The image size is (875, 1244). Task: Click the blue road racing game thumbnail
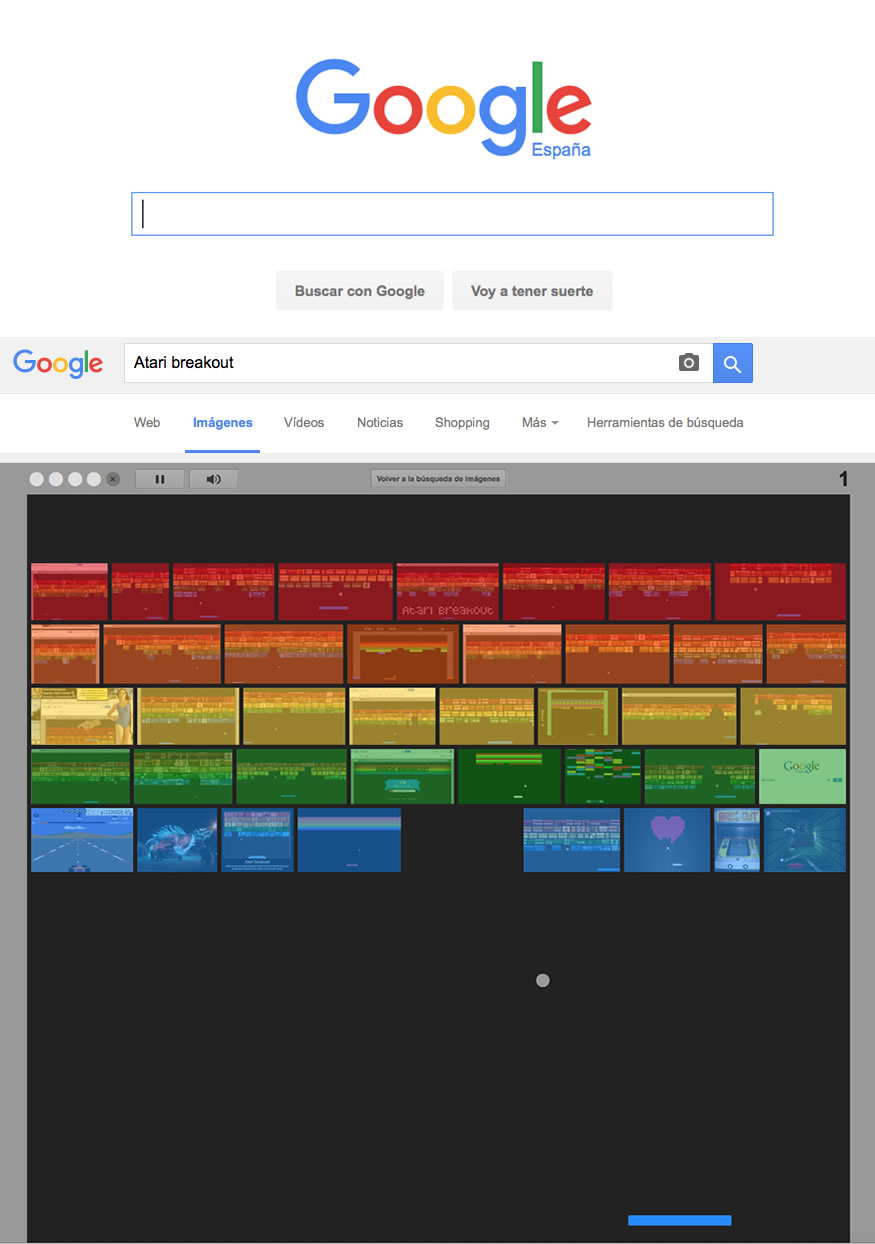[82, 840]
